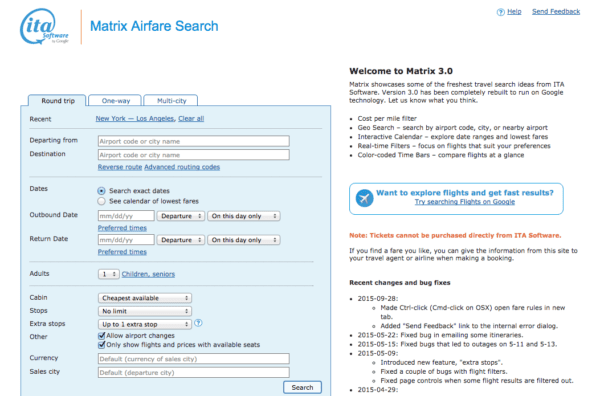Click the Help question mark icon
The width and height of the screenshot is (600, 396).
(501, 12)
